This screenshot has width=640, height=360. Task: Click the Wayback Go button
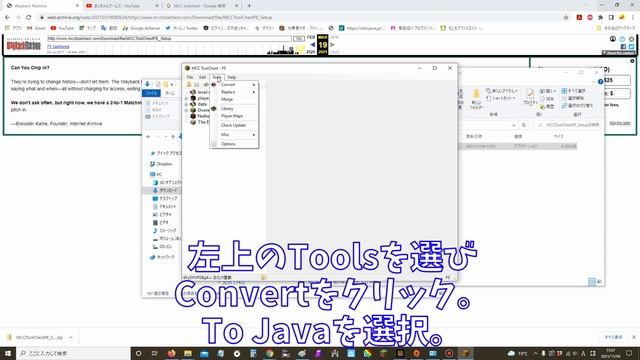[299, 38]
